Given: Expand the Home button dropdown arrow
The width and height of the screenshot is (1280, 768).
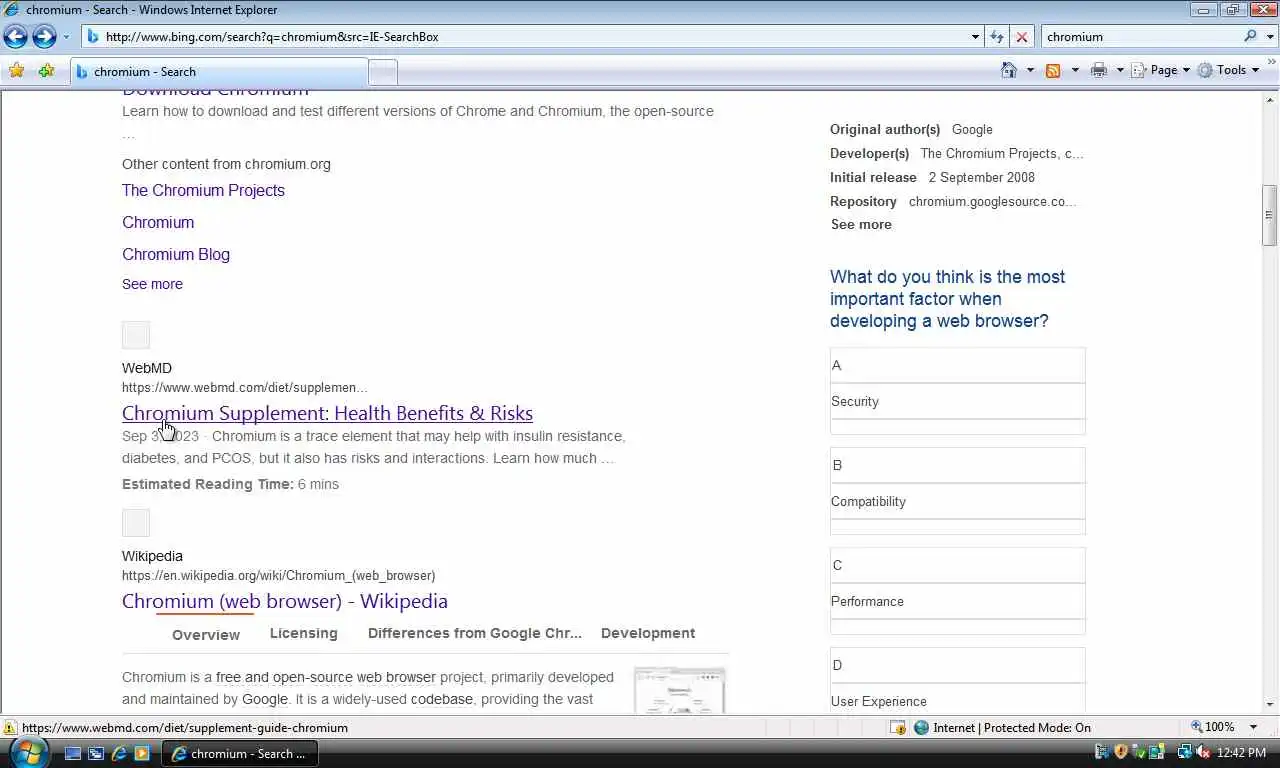Looking at the screenshot, I should 1030,70.
